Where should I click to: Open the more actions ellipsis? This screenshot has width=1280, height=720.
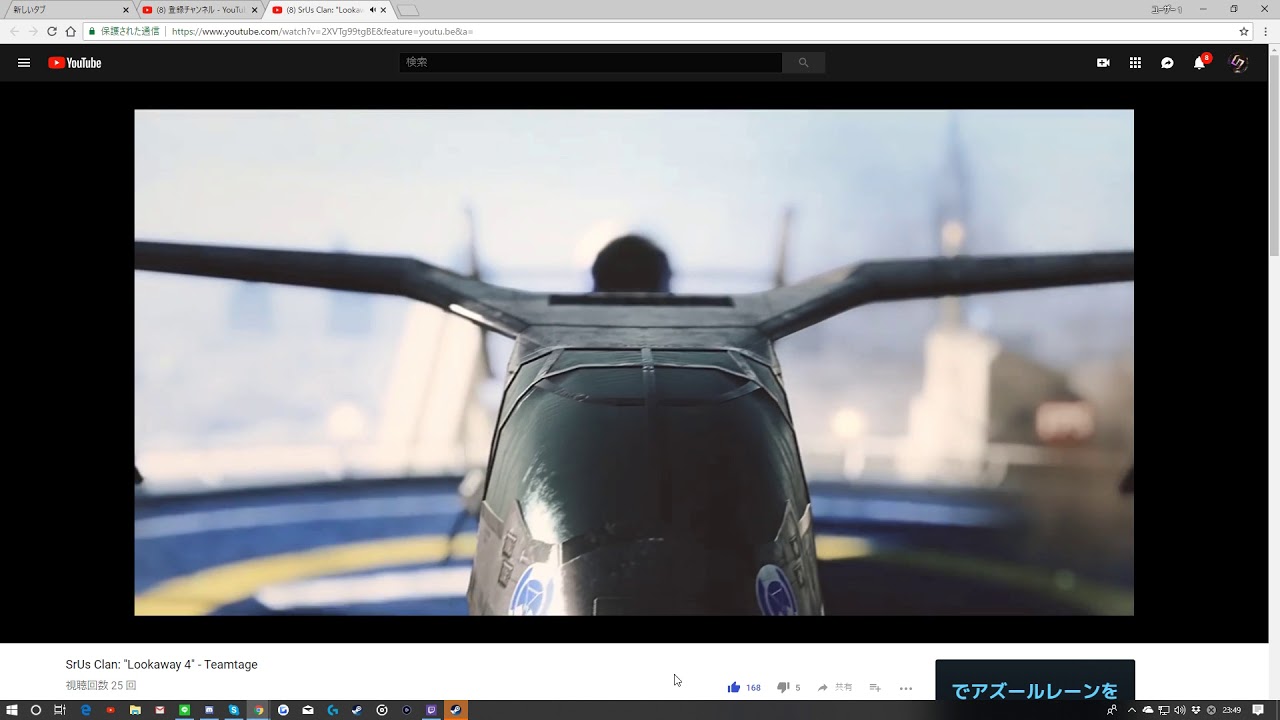(x=906, y=688)
